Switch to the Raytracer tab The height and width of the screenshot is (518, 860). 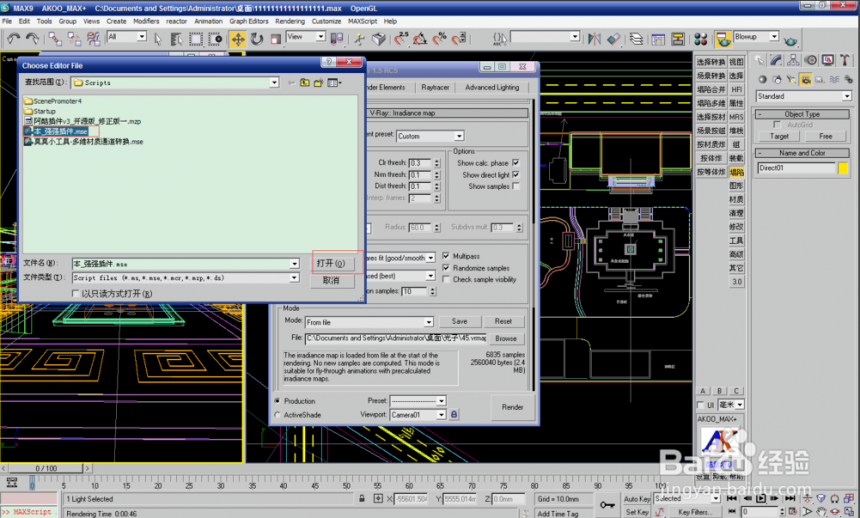point(435,87)
